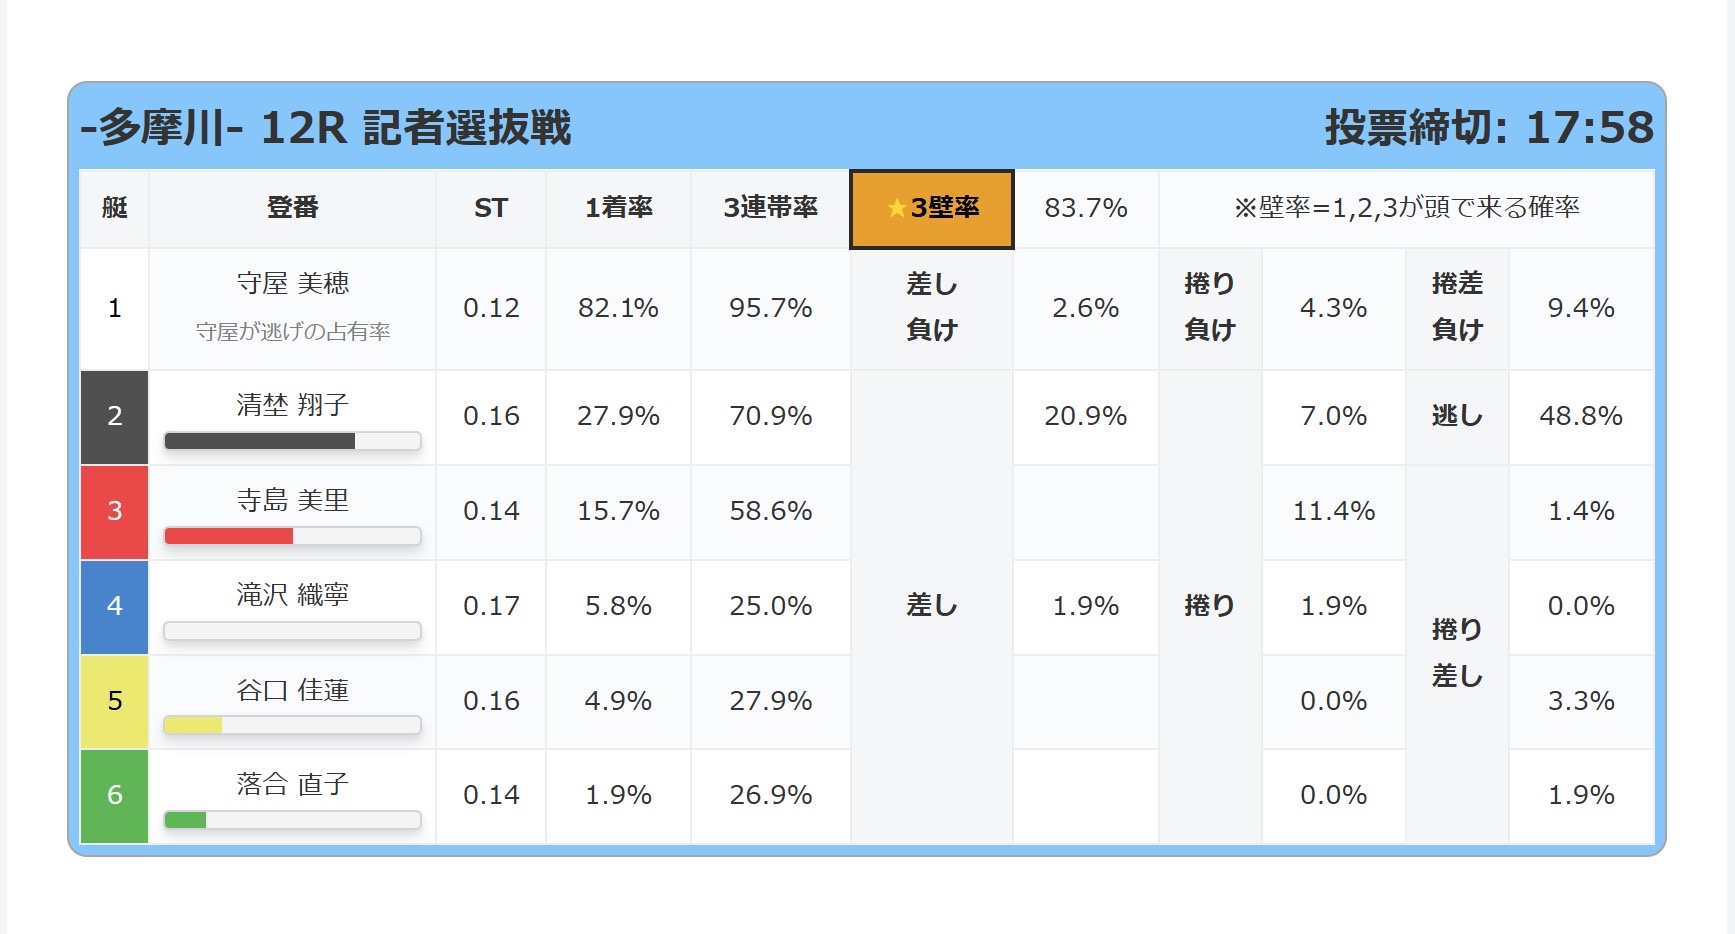Select boat number 2 black cell
The height and width of the screenshot is (934, 1735).
pos(115,417)
